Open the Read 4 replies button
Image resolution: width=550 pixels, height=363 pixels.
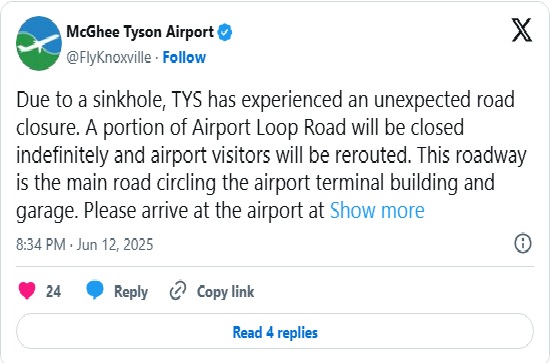[275, 331]
